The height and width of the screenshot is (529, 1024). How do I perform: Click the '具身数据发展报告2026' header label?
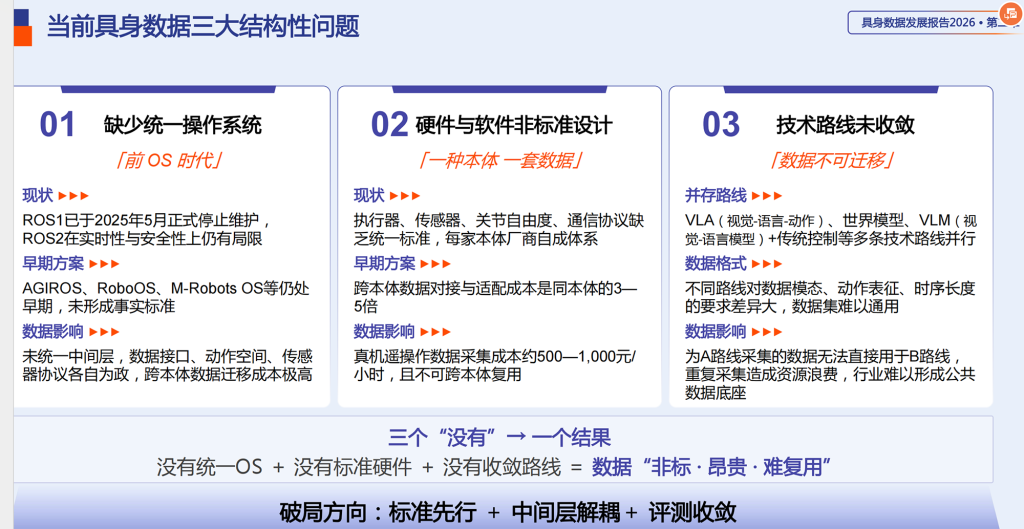coord(918,23)
